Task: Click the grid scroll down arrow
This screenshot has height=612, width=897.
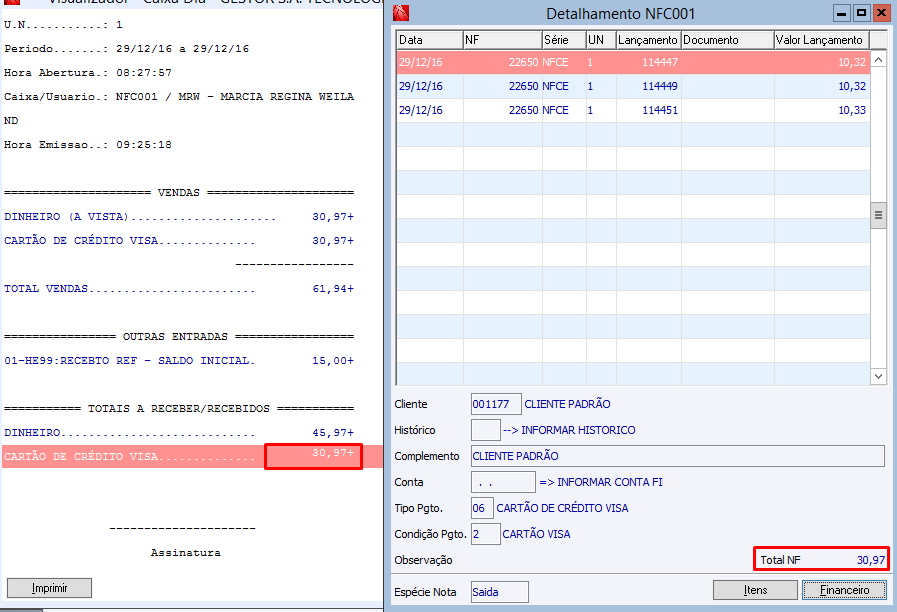Action: (878, 376)
